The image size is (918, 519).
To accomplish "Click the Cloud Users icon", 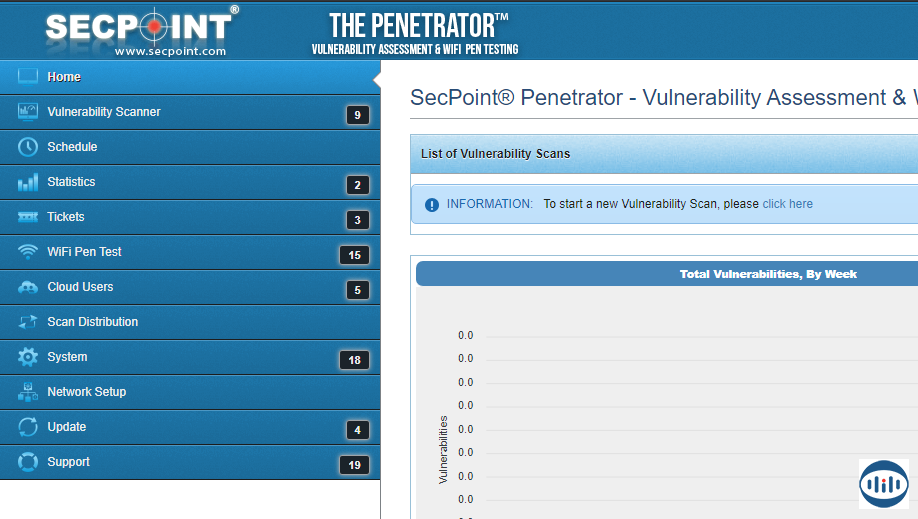I will (x=28, y=287).
